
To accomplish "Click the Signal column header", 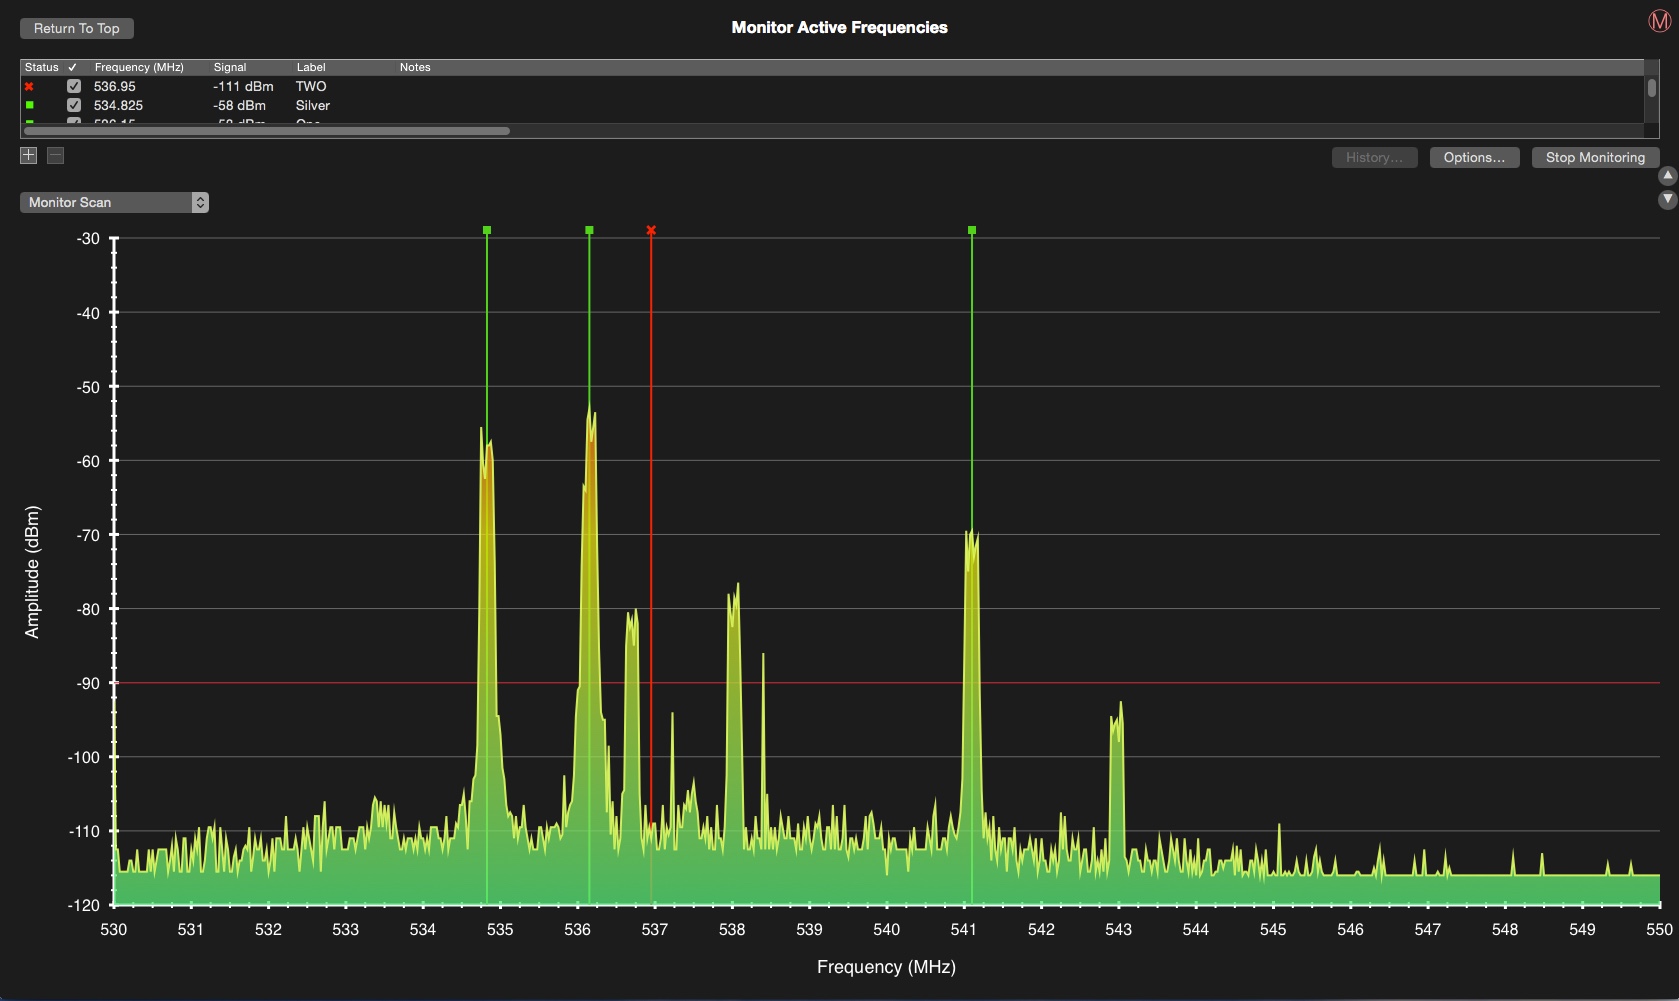I will (x=230, y=67).
